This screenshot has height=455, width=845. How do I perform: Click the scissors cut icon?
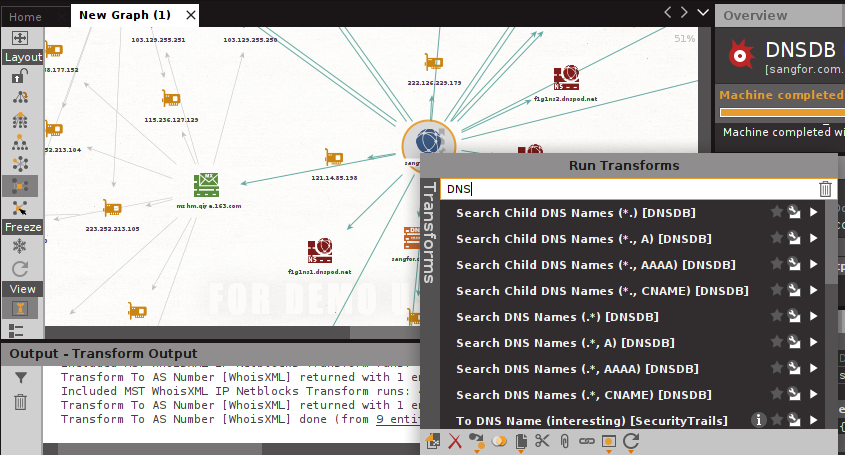pyautogui.click(x=542, y=441)
